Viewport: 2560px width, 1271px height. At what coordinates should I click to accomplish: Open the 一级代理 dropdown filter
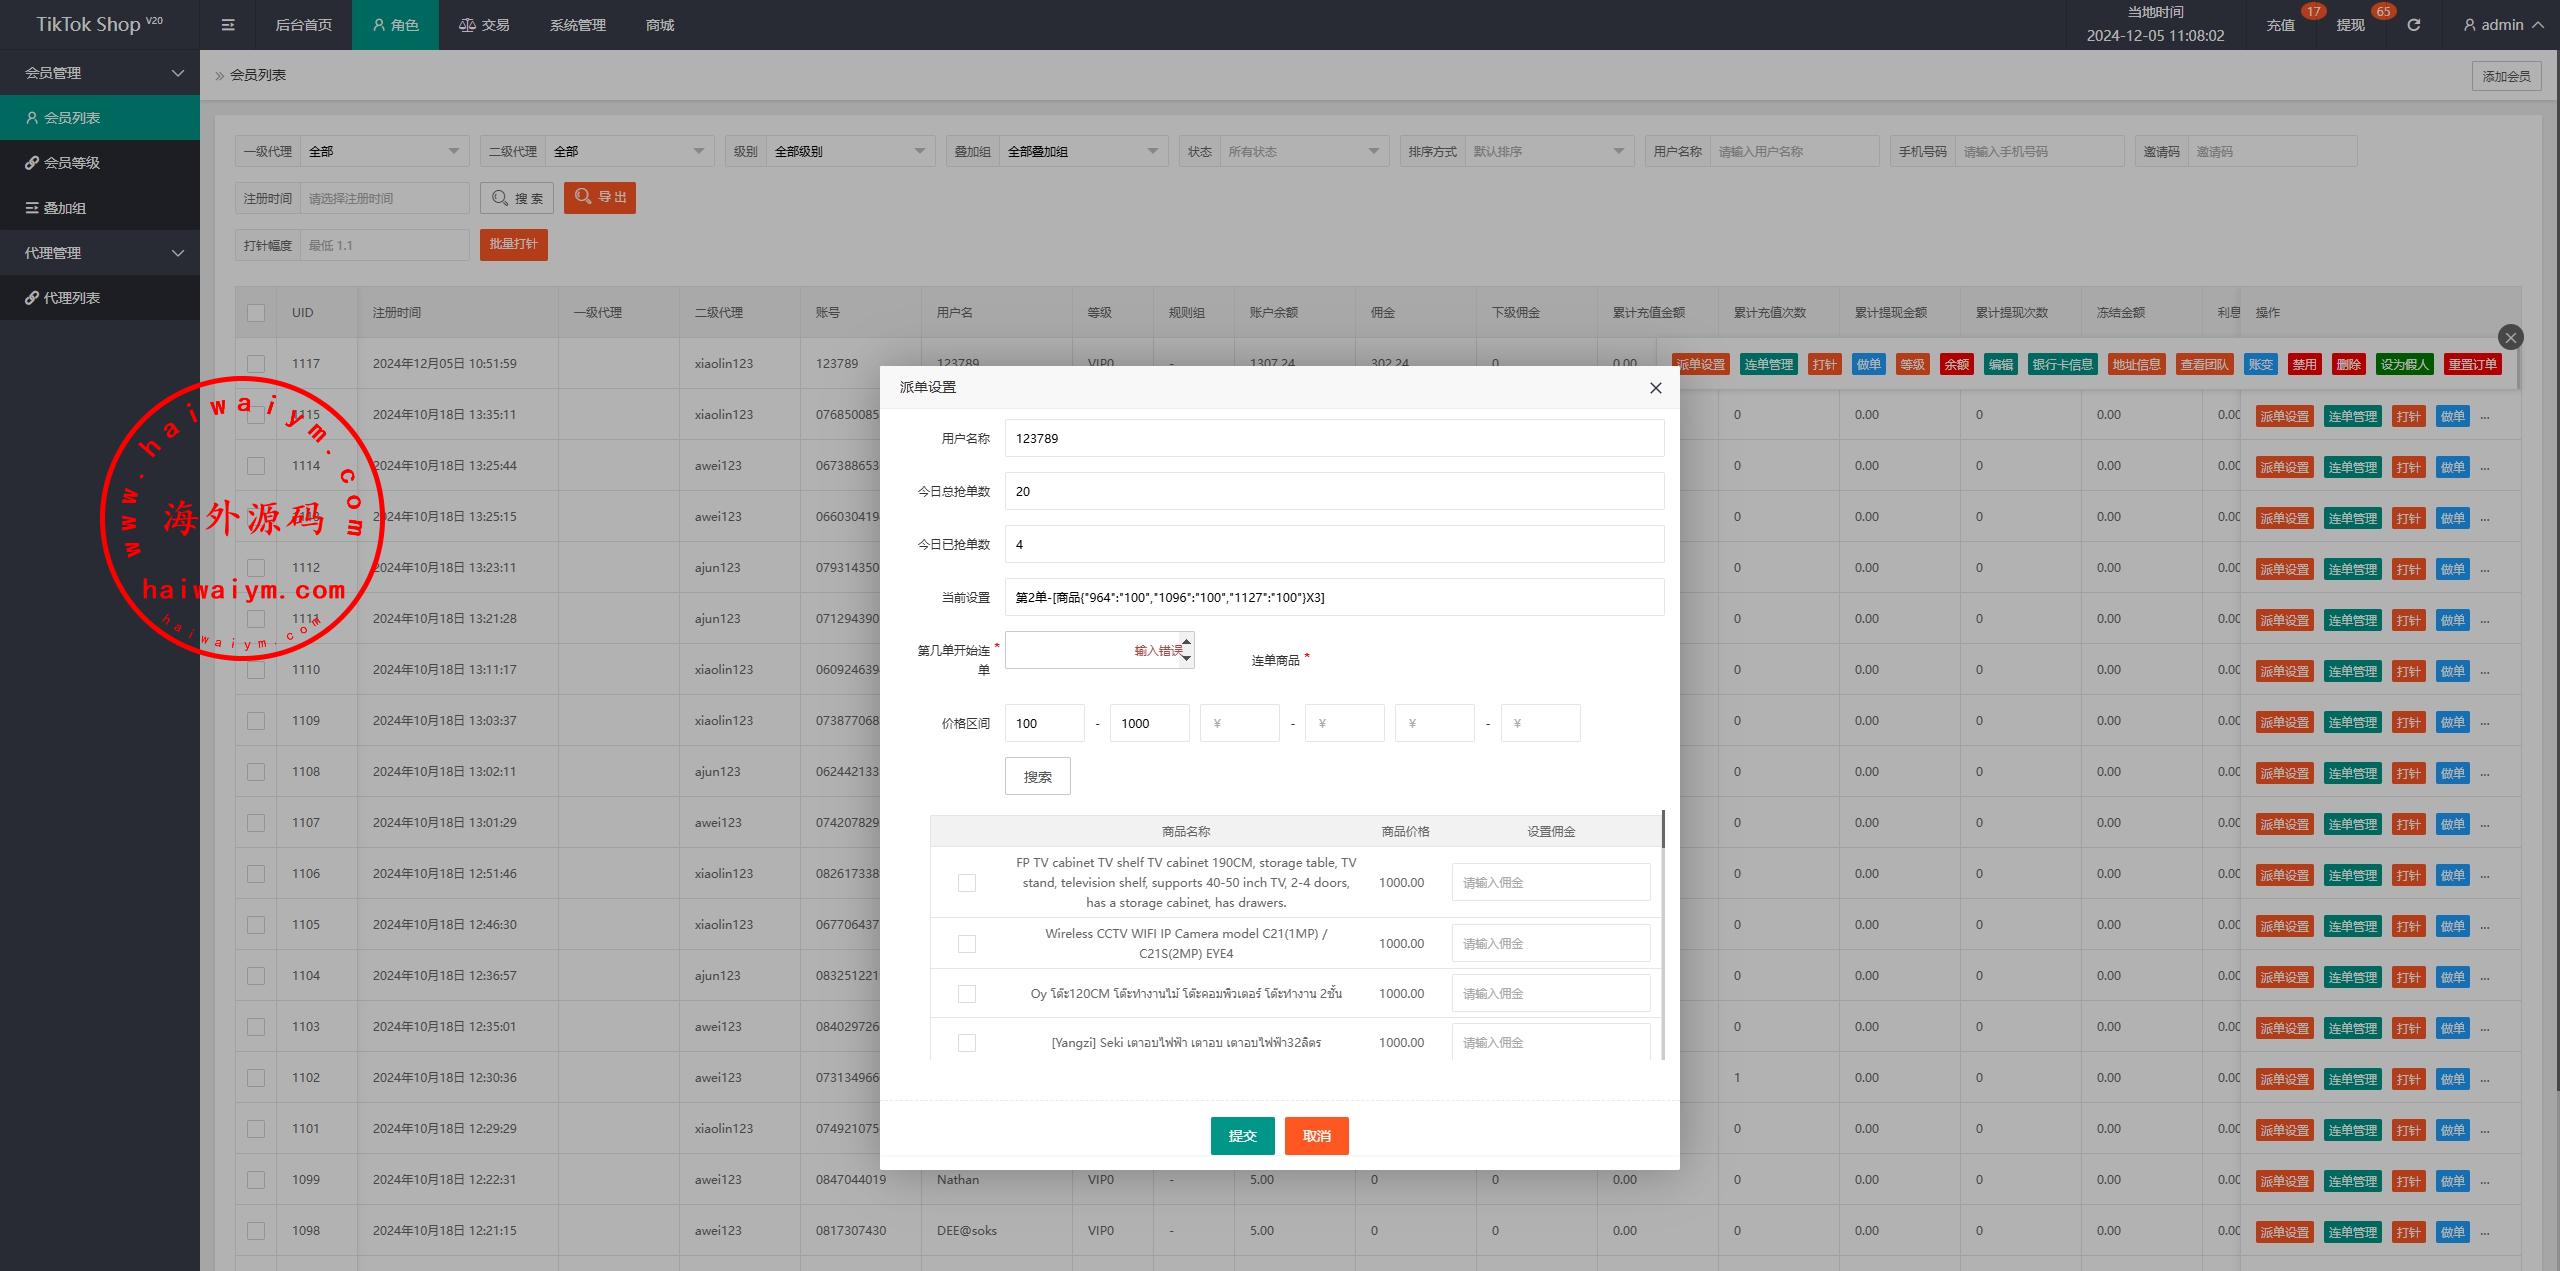(384, 152)
